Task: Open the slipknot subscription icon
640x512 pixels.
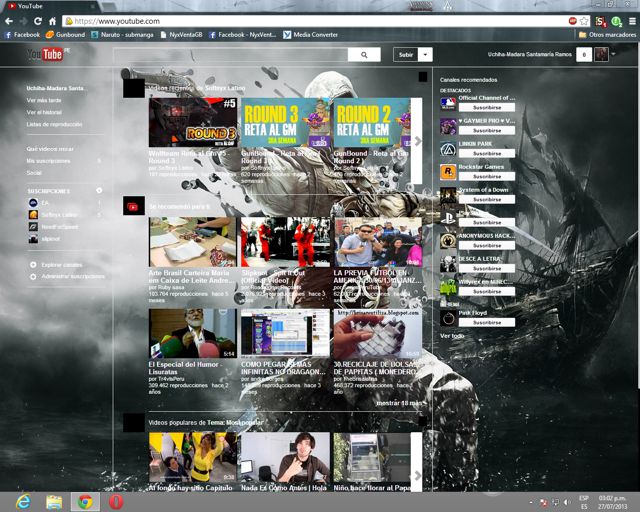Action: [x=33, y=239]
